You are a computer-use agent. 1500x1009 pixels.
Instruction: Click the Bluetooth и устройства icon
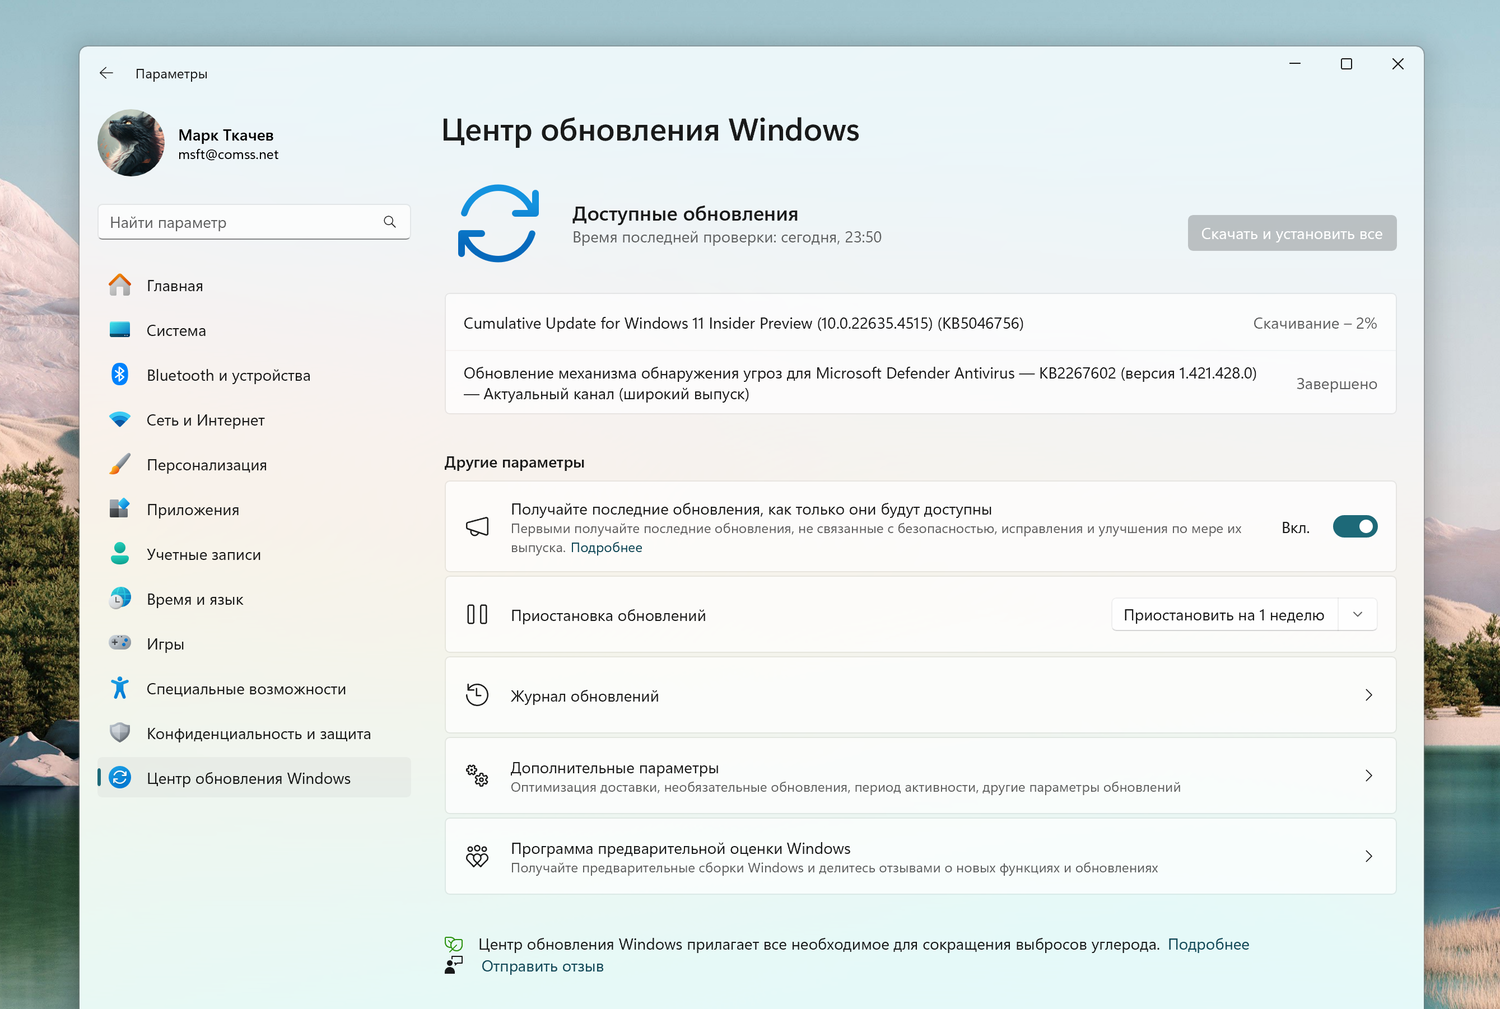click(x=120, y=375)
